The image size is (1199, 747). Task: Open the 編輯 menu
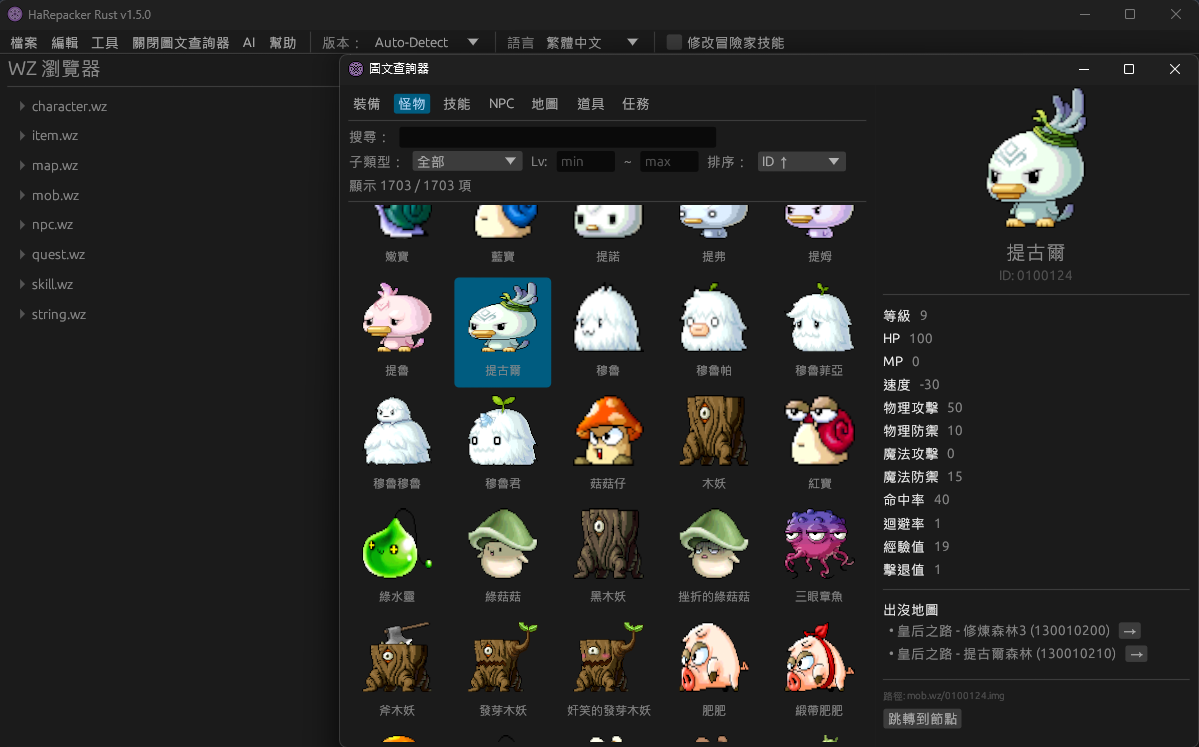pyautogui.click(x=64, y=43)
